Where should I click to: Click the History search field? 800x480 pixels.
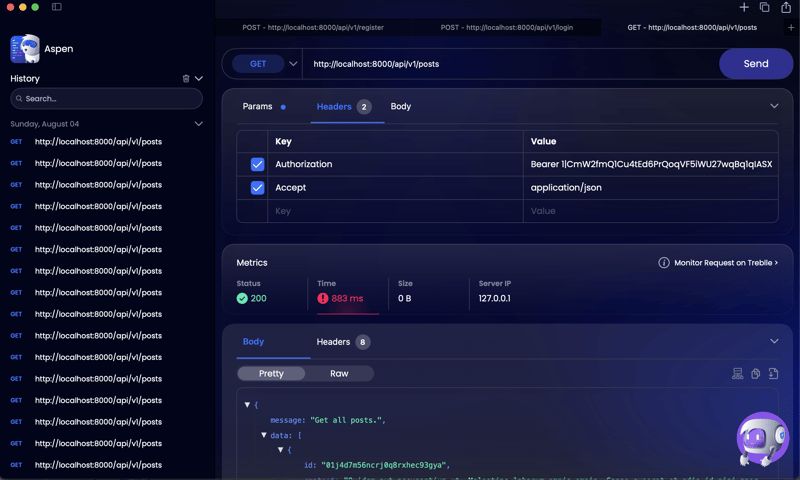point(107,99)
